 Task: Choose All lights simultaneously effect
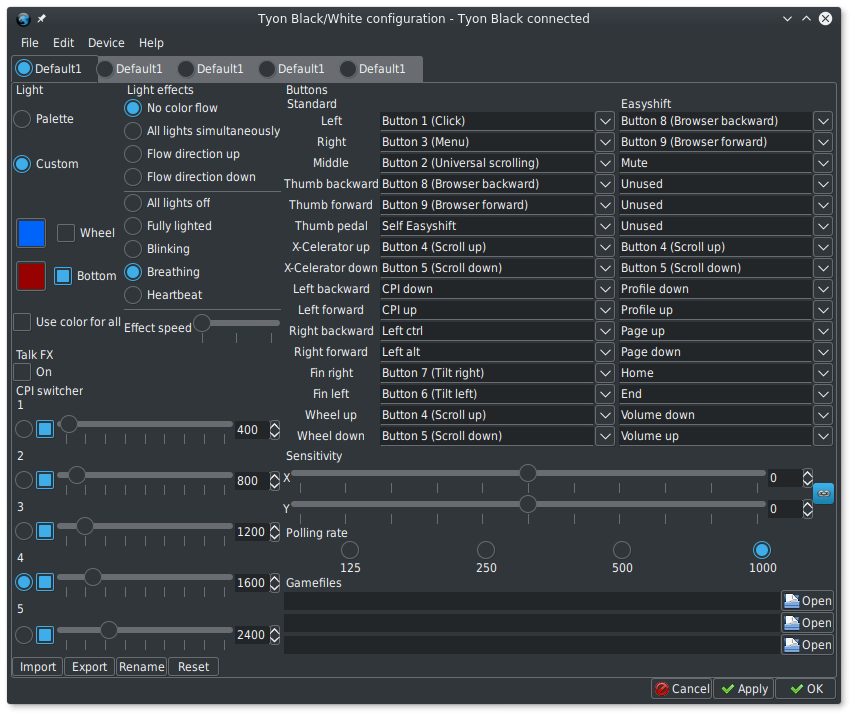pyautogui.click(x=203, y=131)
